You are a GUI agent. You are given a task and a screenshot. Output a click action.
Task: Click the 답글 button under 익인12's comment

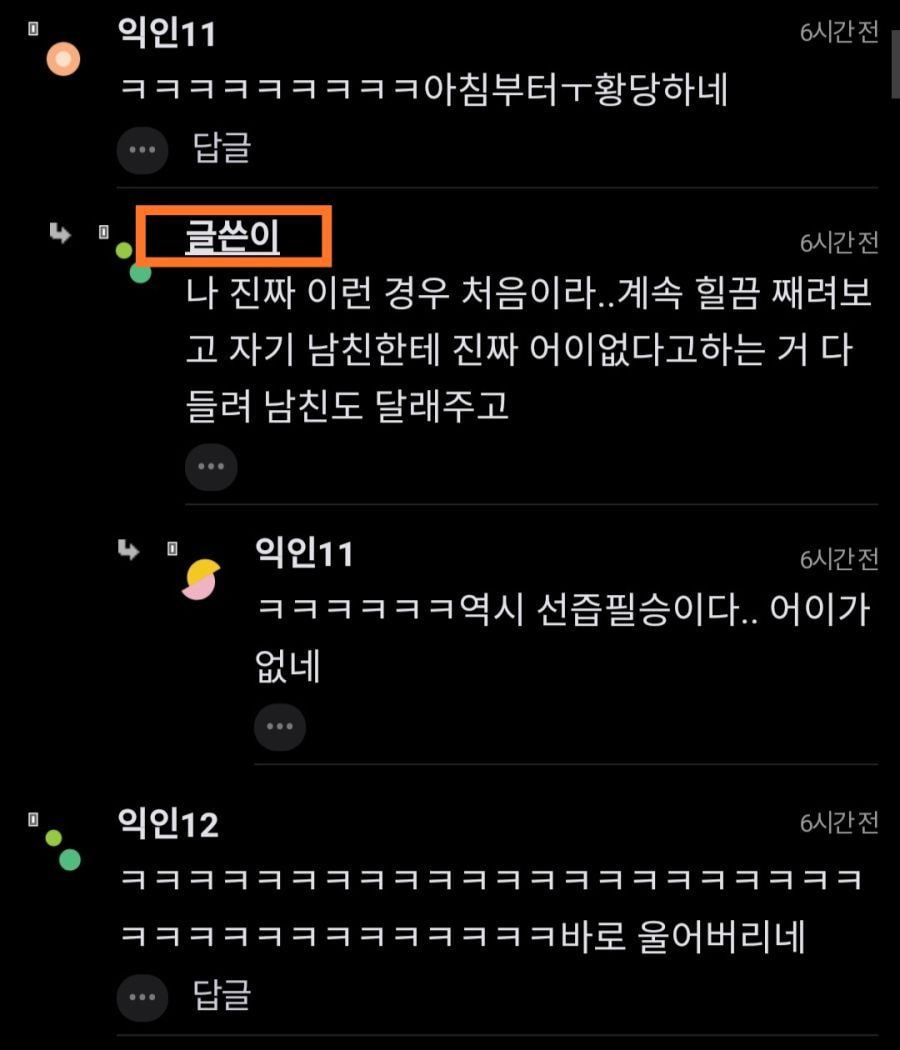222,995
